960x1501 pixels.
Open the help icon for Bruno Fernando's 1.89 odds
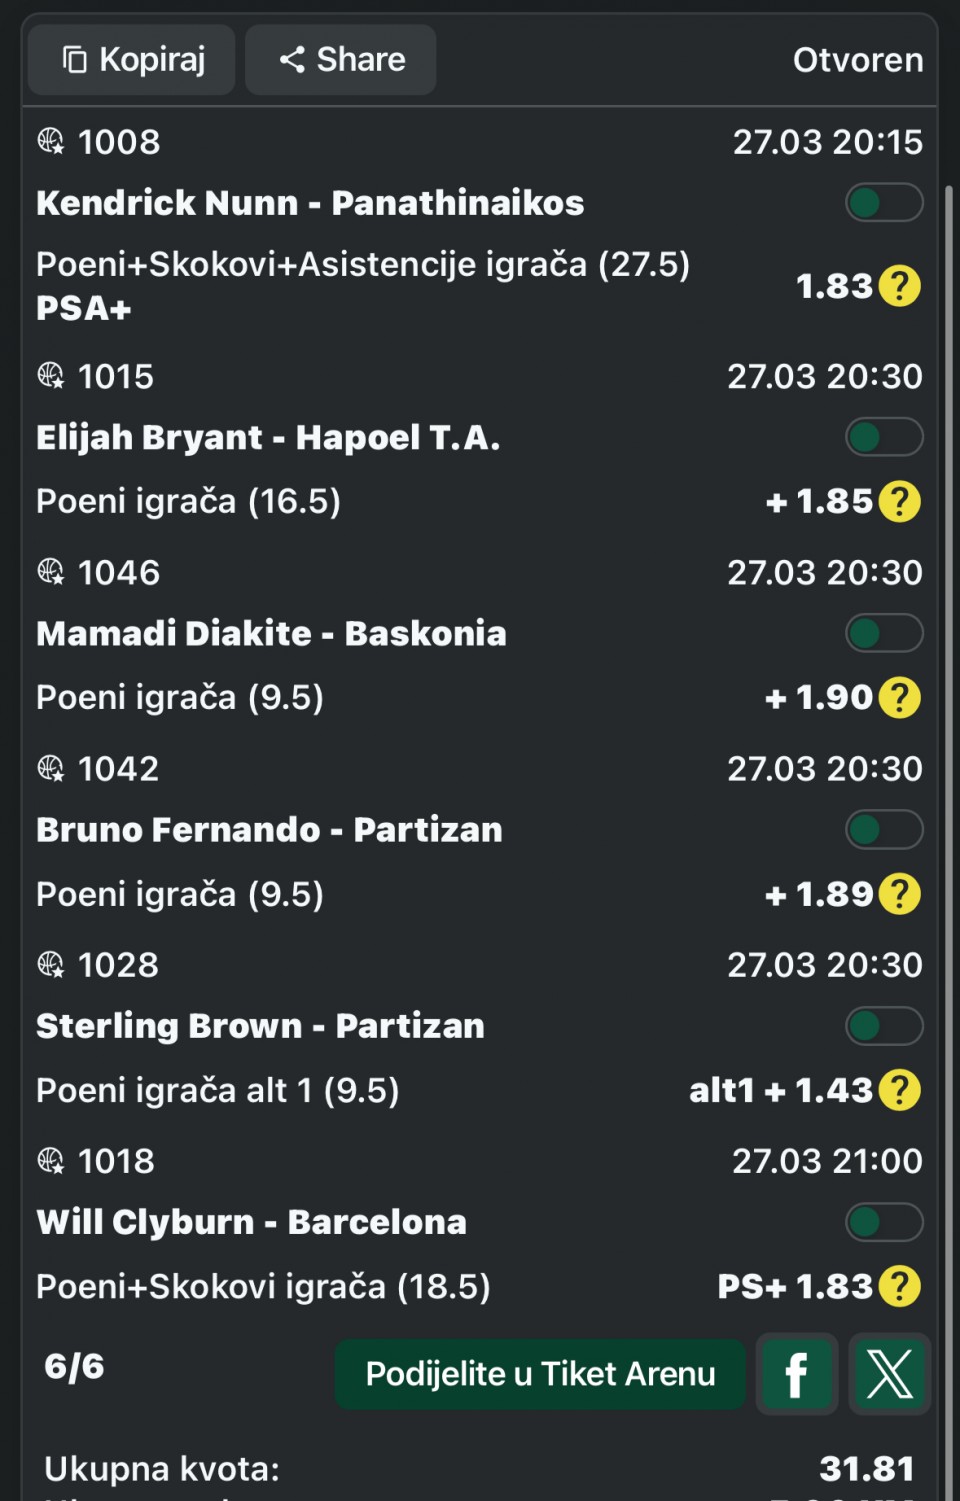pyautogui.click(x=899, y=894)
